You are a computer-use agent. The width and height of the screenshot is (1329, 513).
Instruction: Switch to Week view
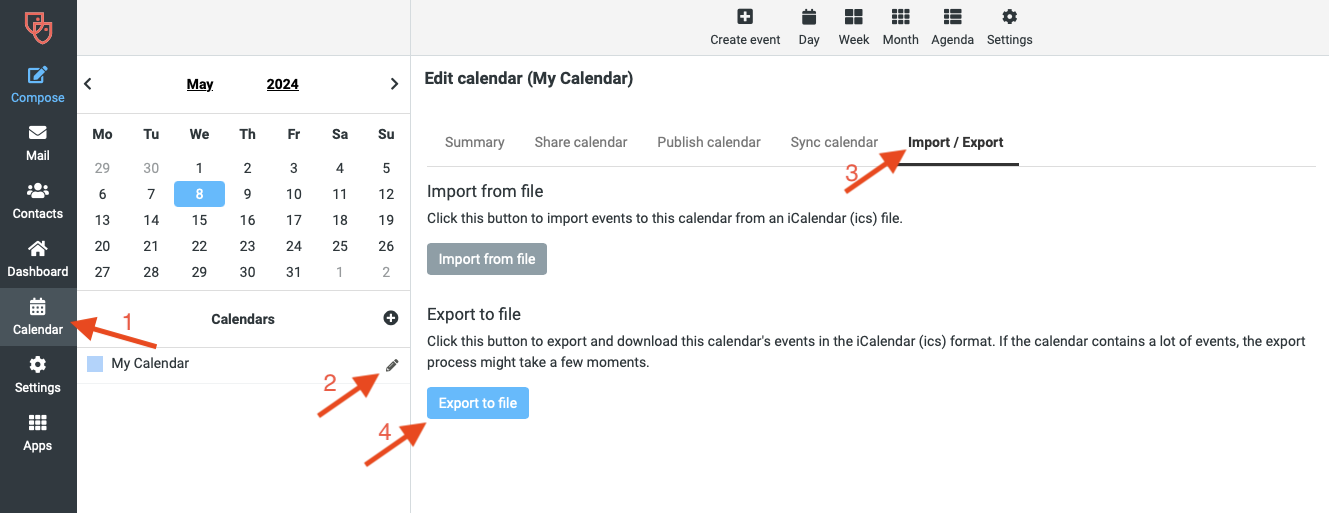(x=853, y=27)
